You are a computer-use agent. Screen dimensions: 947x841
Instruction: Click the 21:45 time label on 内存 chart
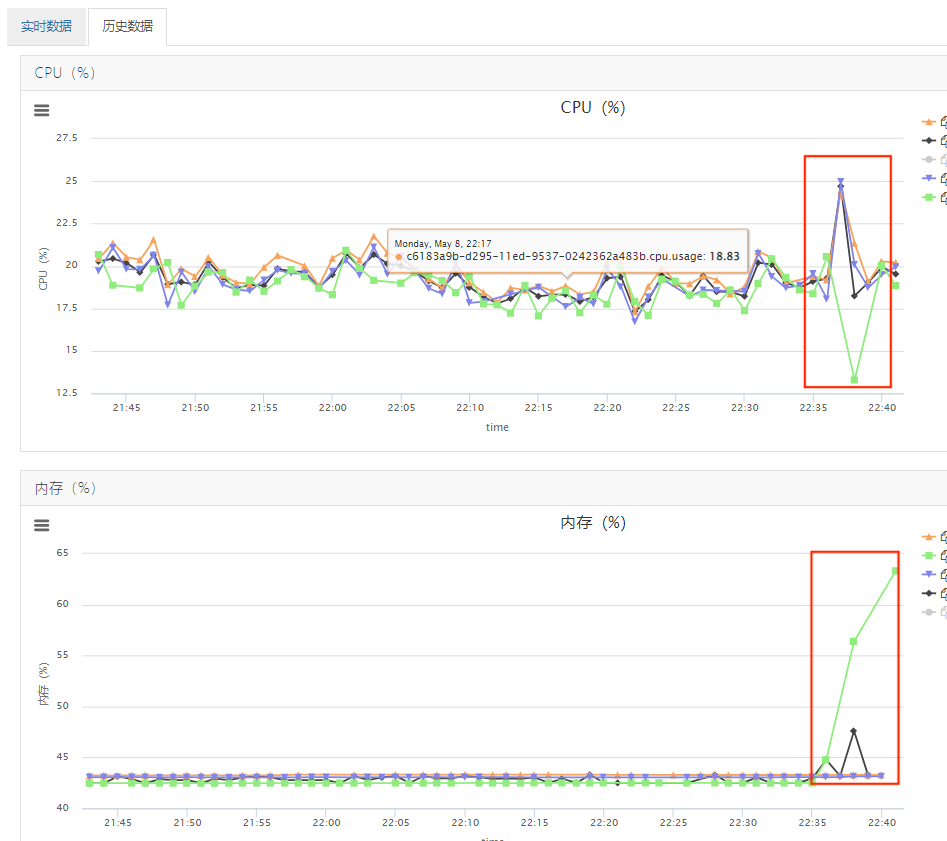(118, 823)
